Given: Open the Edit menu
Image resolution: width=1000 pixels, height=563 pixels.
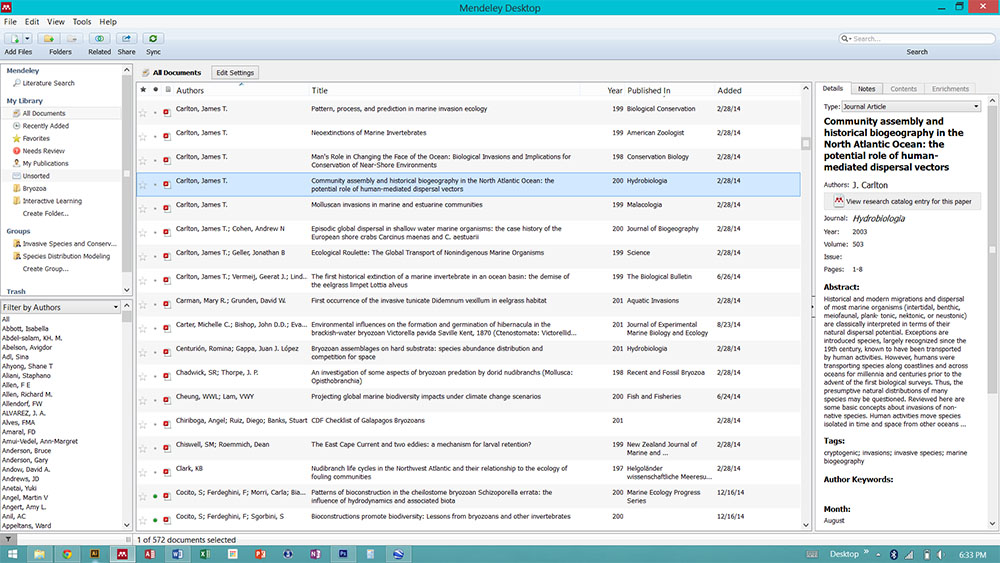Looking at the screenshot, I should 32,22.
